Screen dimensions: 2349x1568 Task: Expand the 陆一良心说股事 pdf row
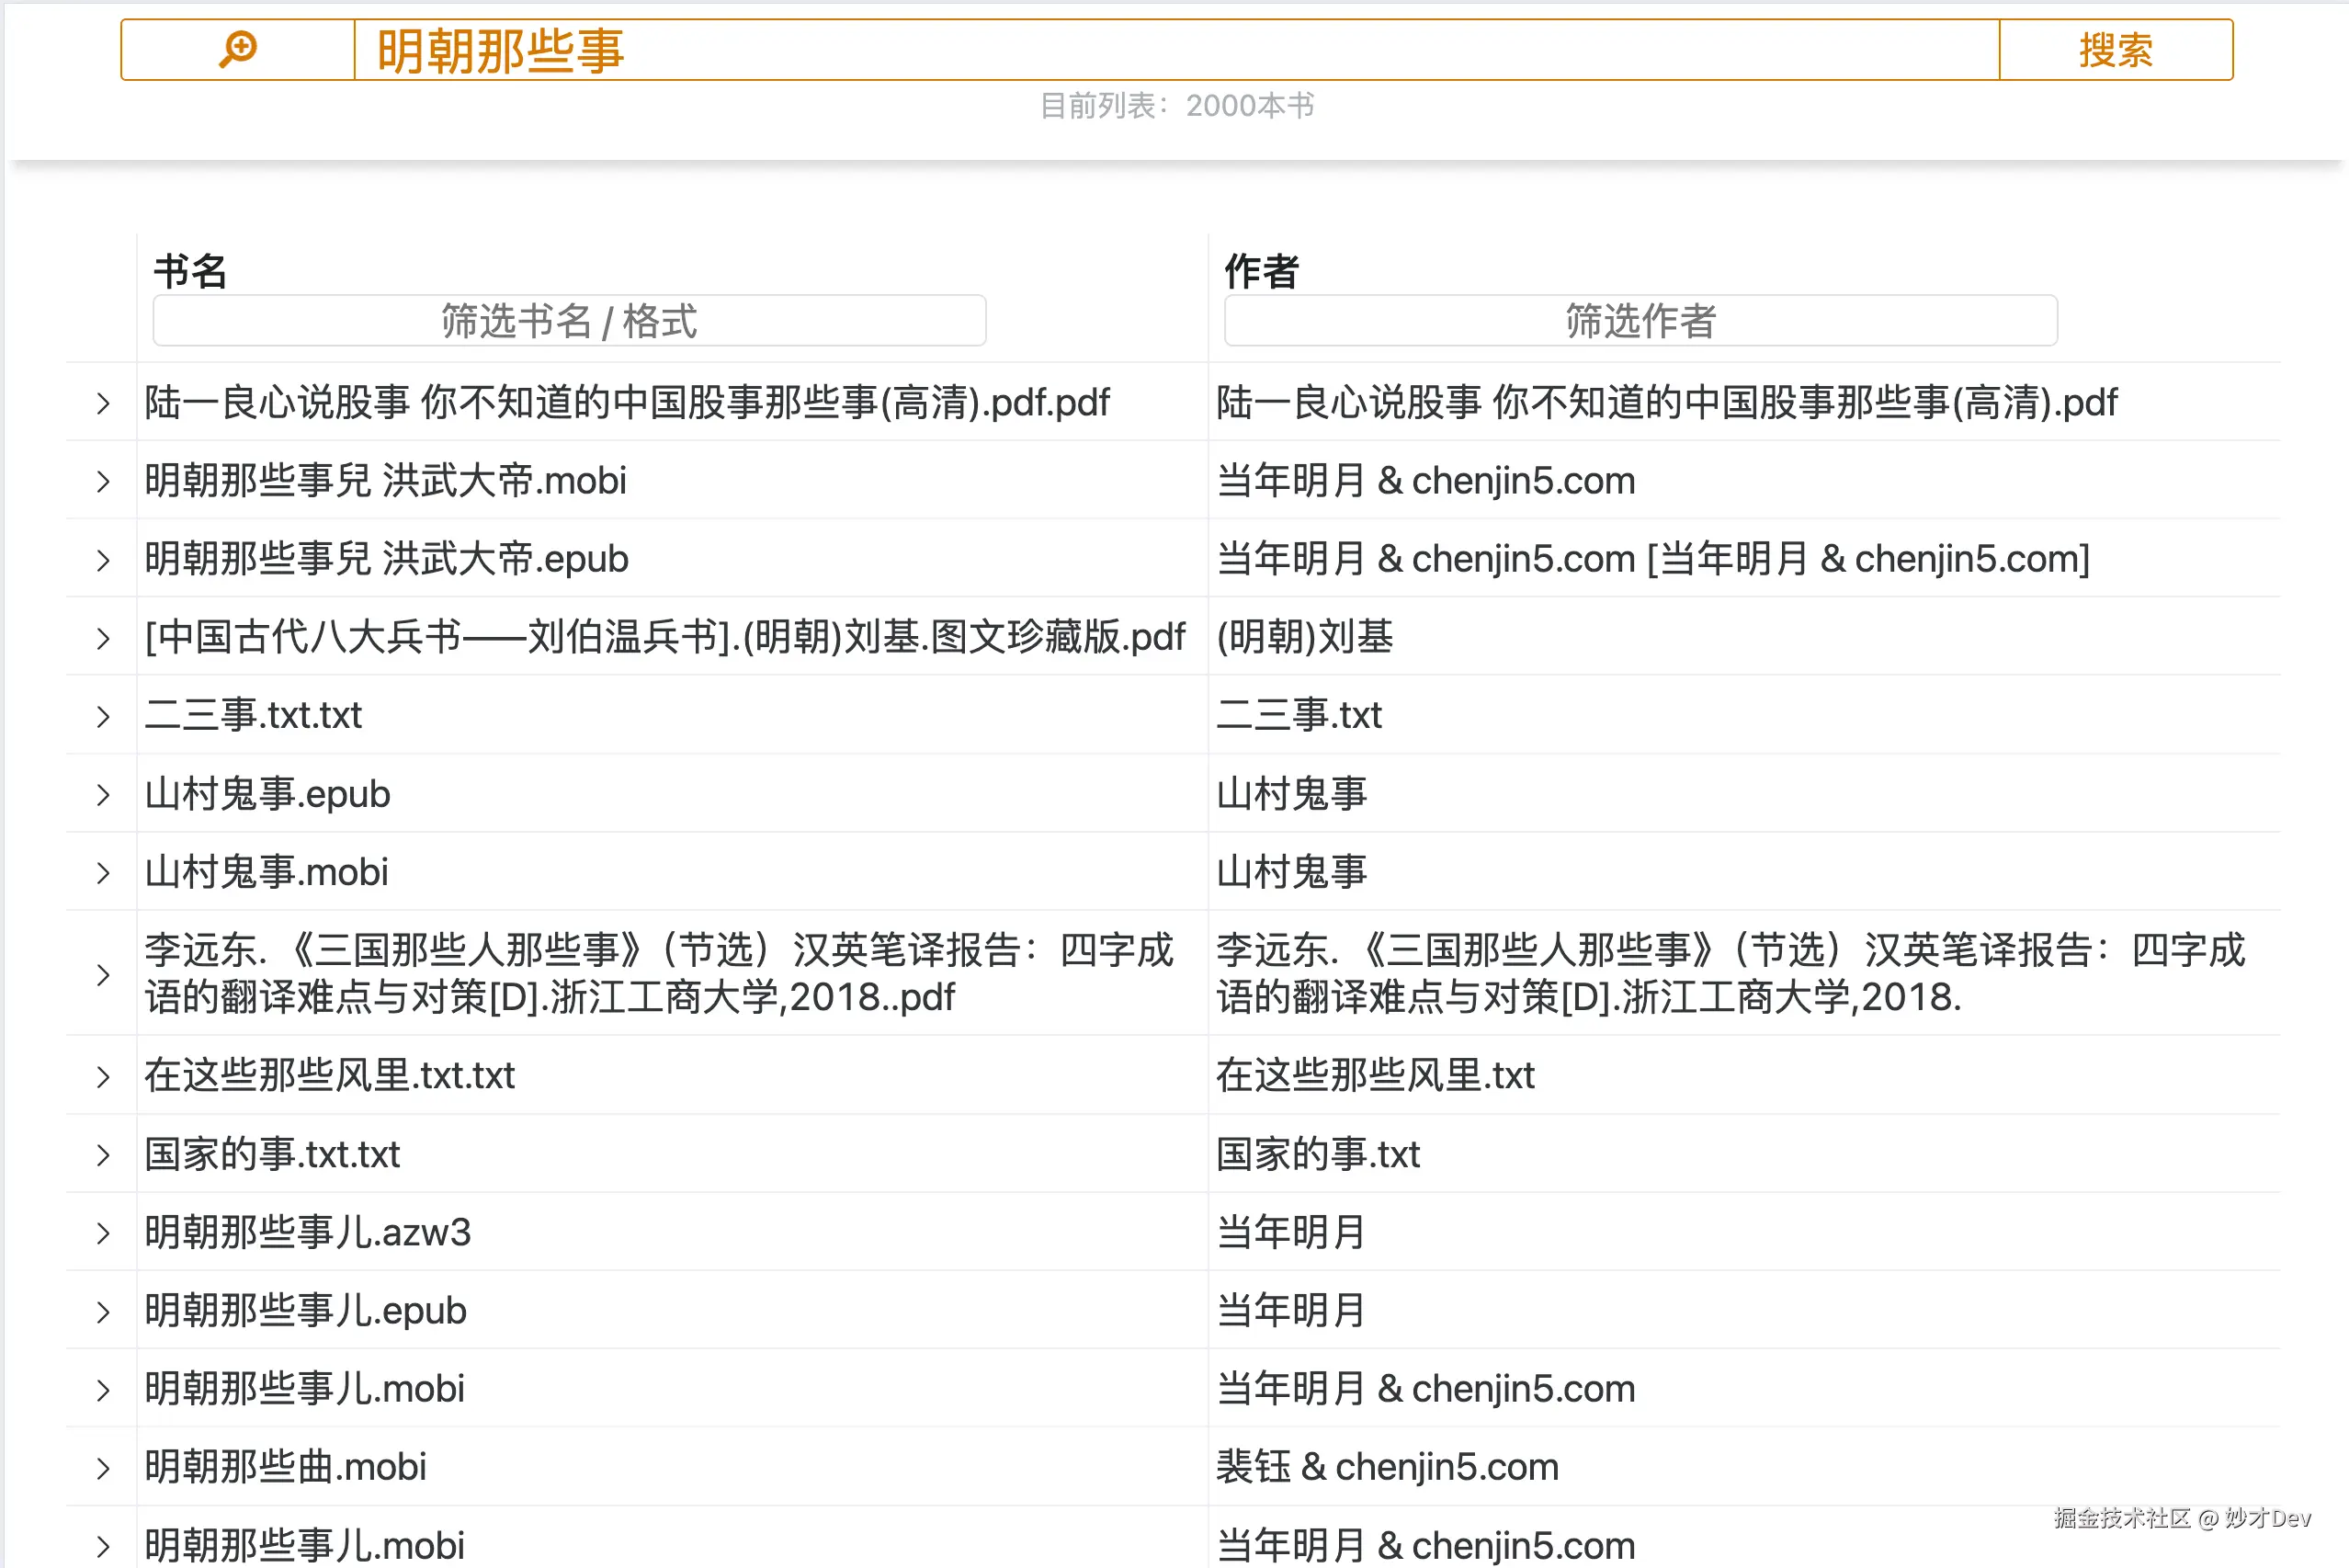(x=103, y=403)
